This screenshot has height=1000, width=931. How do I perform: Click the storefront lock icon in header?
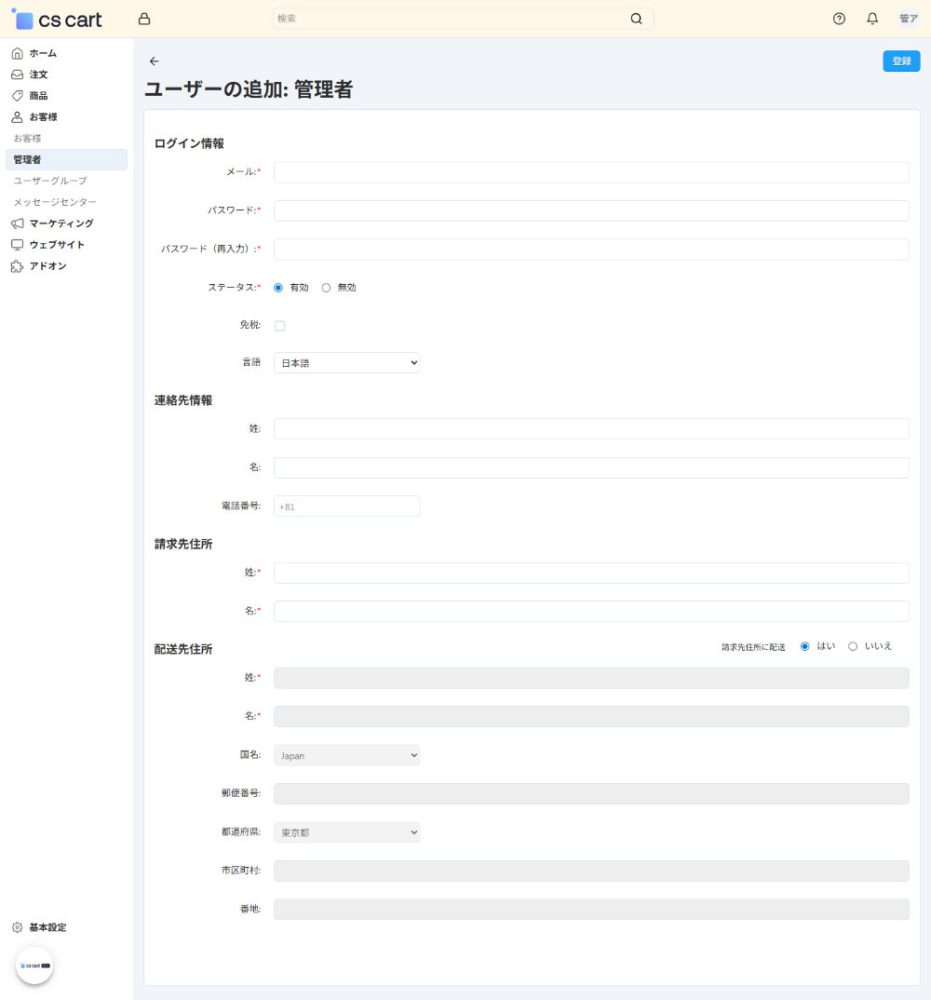pyautogui.click(x=143, y=18)
